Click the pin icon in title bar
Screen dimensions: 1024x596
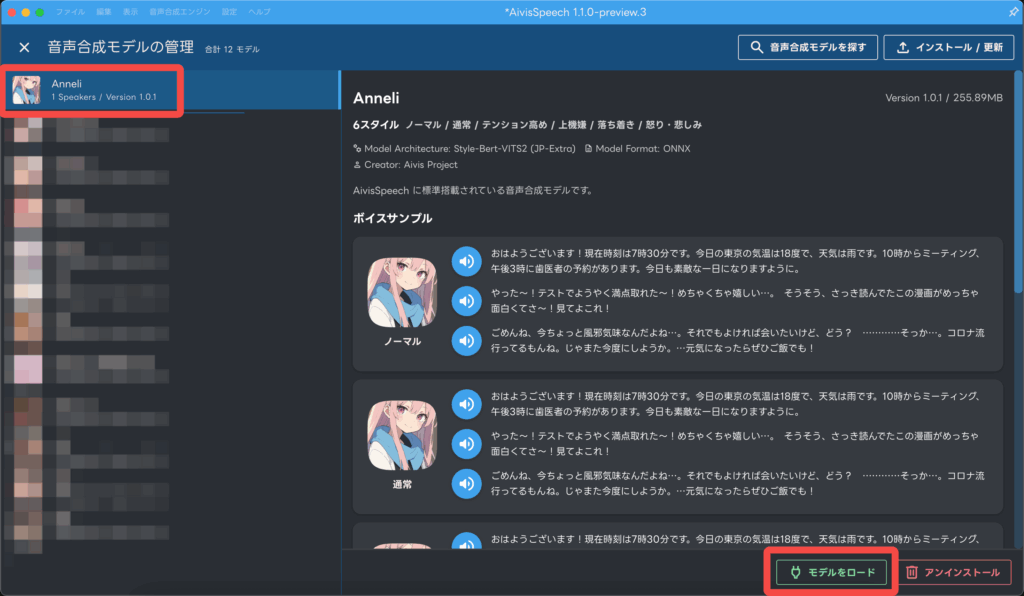tap(1013, 12)
